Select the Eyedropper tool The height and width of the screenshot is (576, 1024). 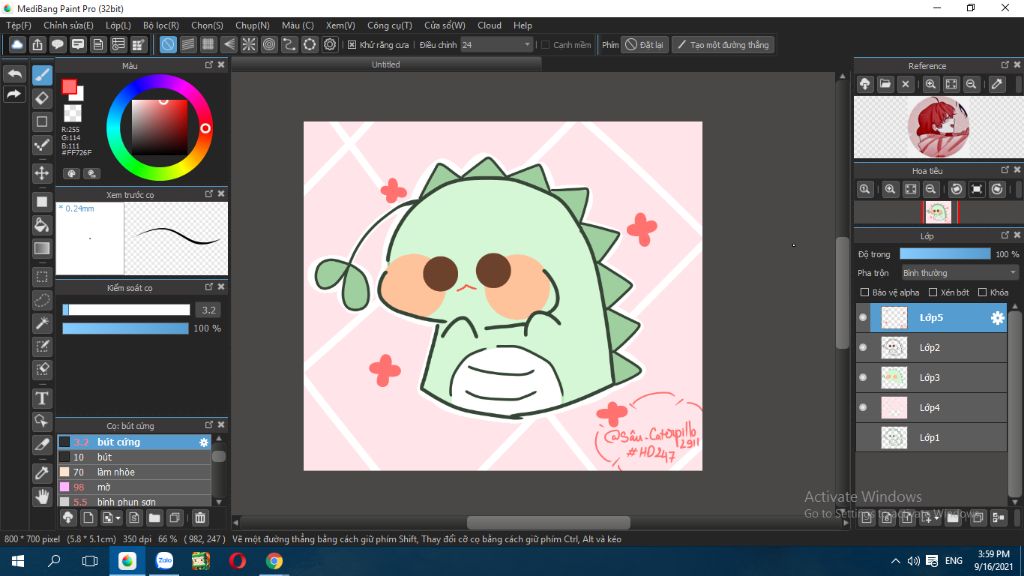click(42, 473)
